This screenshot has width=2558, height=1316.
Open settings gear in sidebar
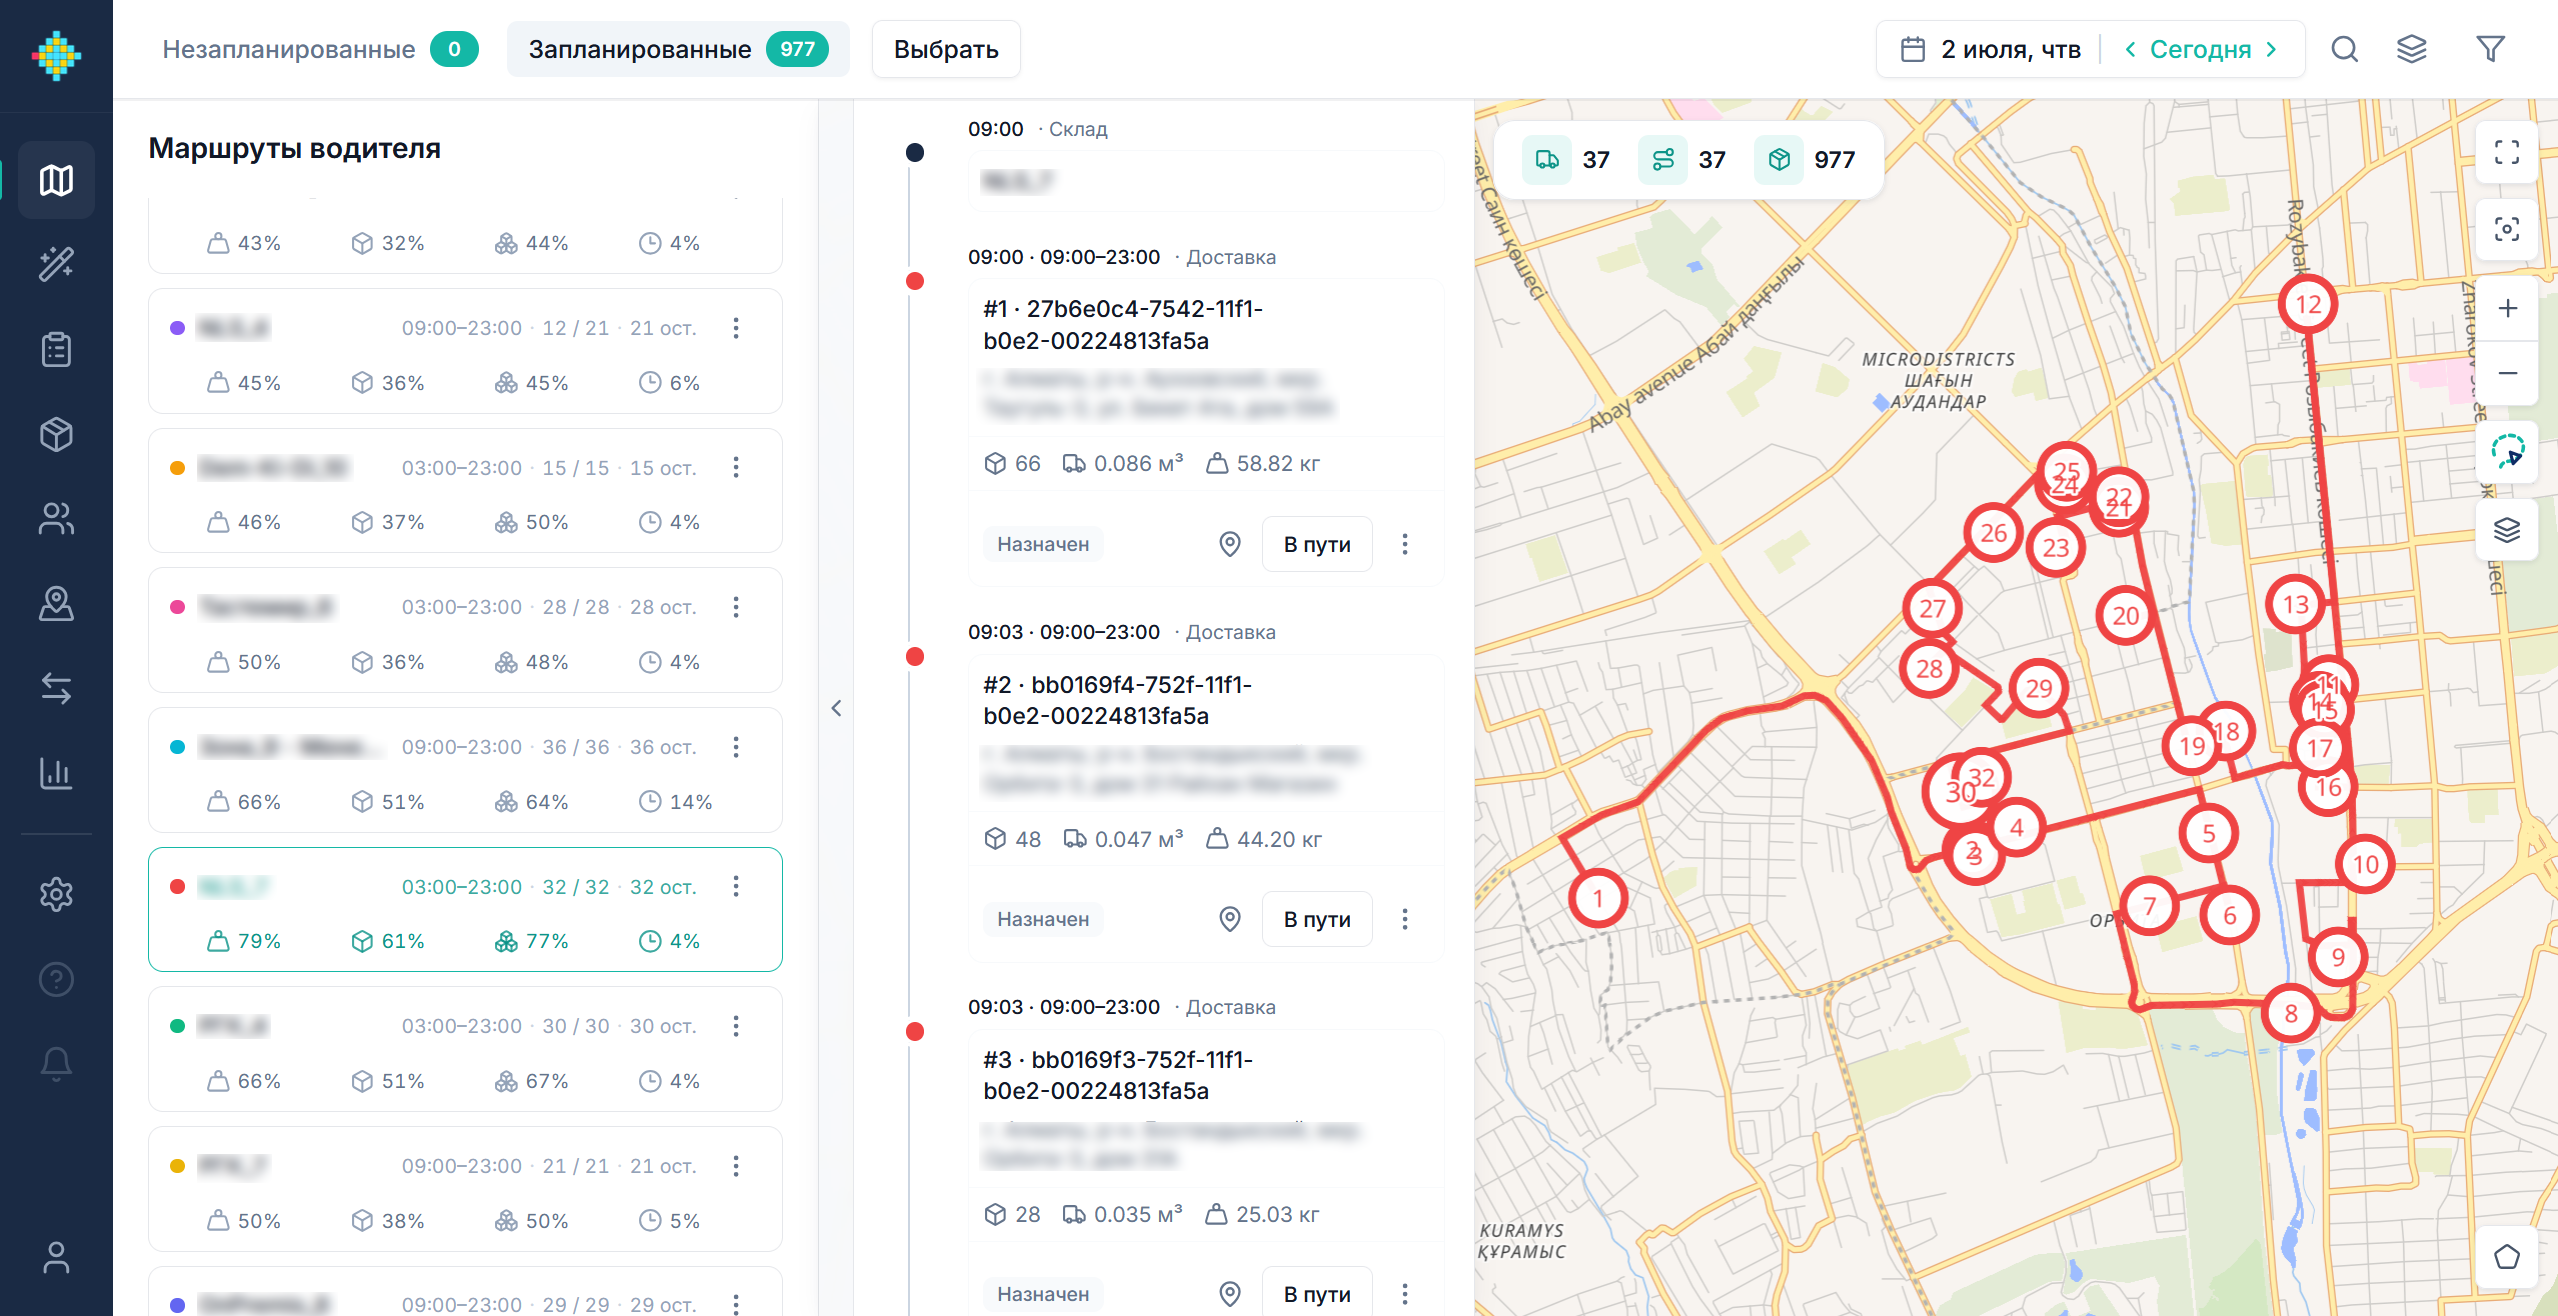(x=56, y=894)
